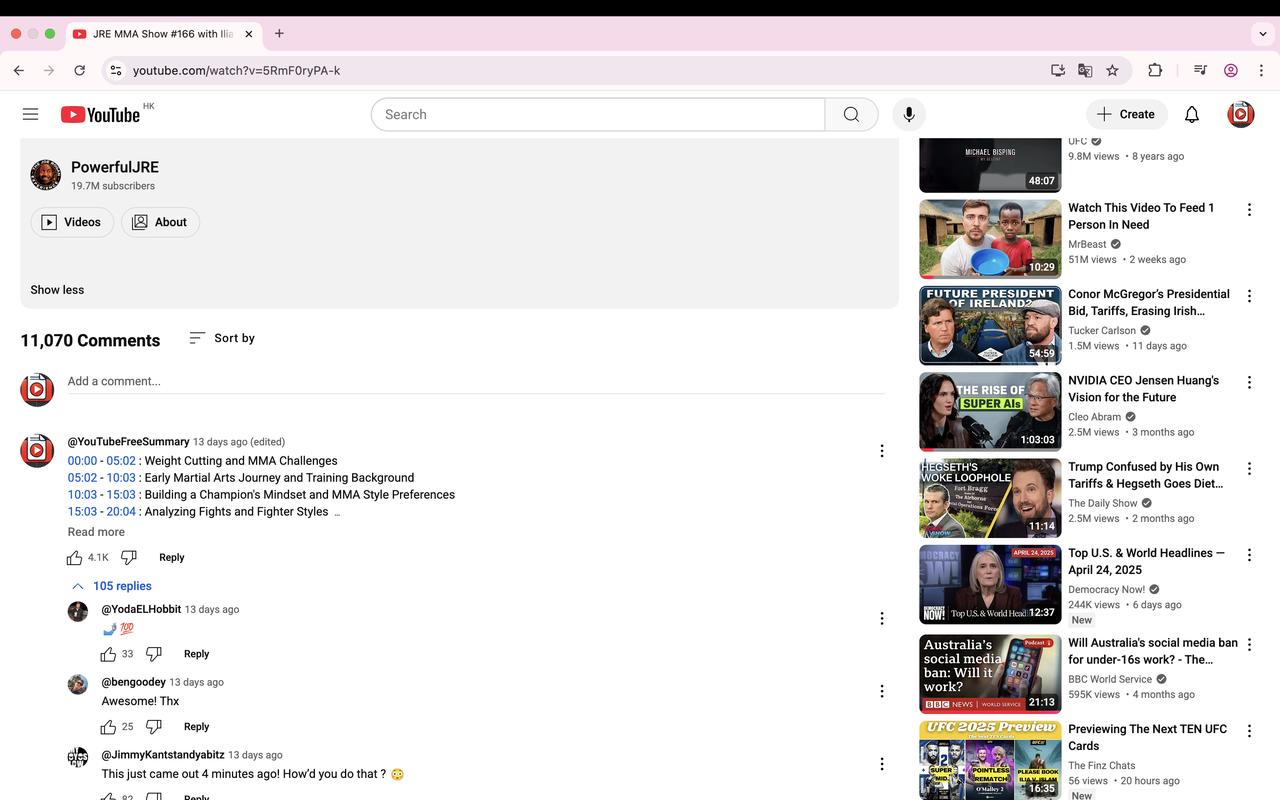Image resolution: width=1280 pixels, height=800 pixels.
Task: Bookmark this page with star icon
Action: pyautogui.click(x=1112, y=70)
